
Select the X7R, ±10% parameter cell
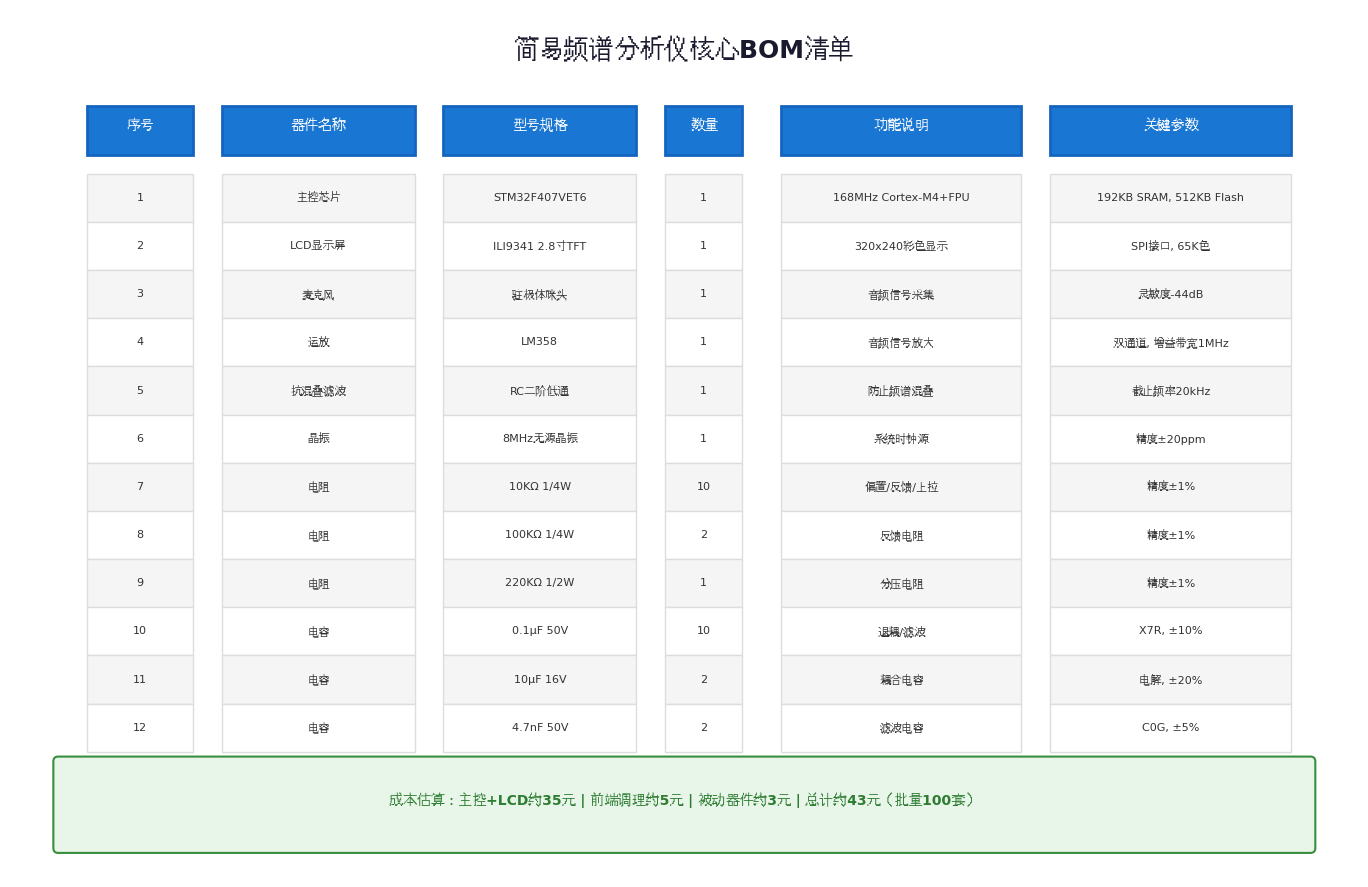coord(1171,631)
